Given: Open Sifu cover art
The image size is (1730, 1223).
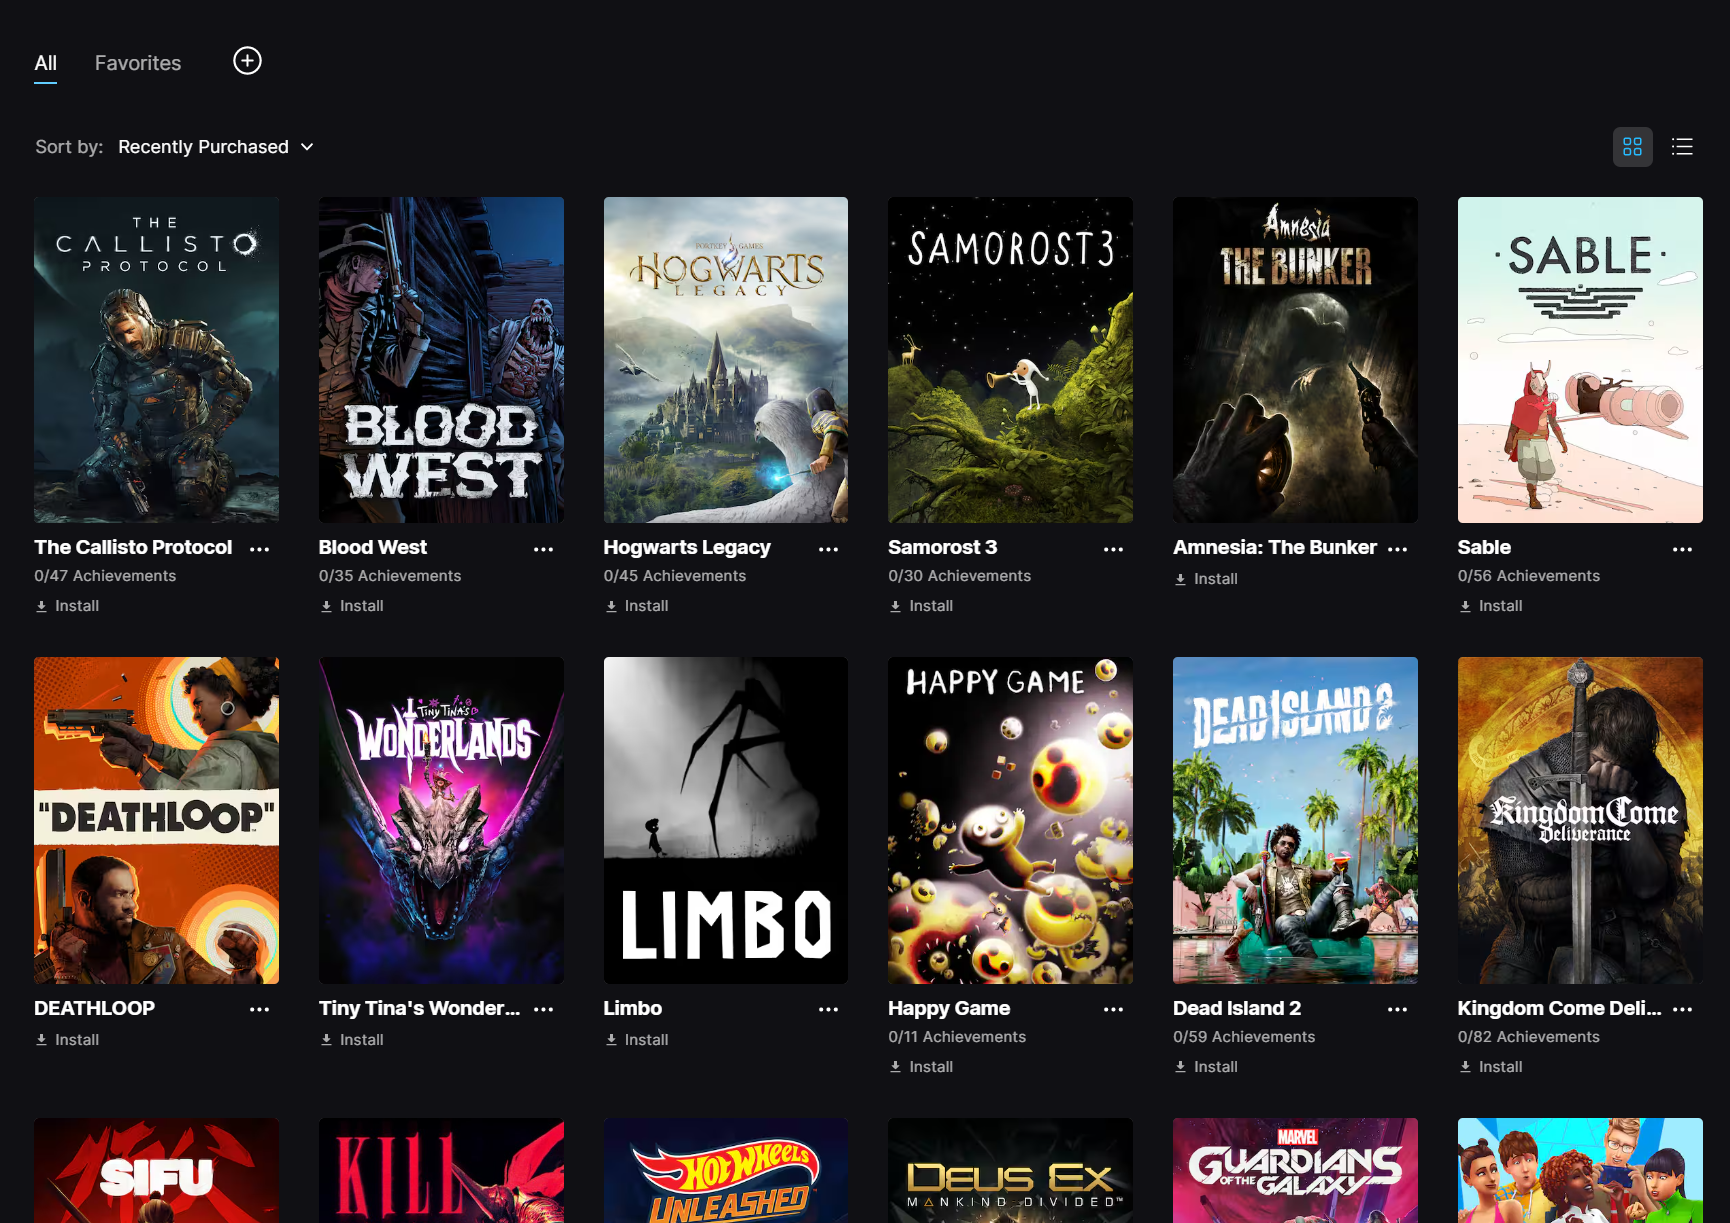Looking at the screenshot, I should pos(156,1170).
